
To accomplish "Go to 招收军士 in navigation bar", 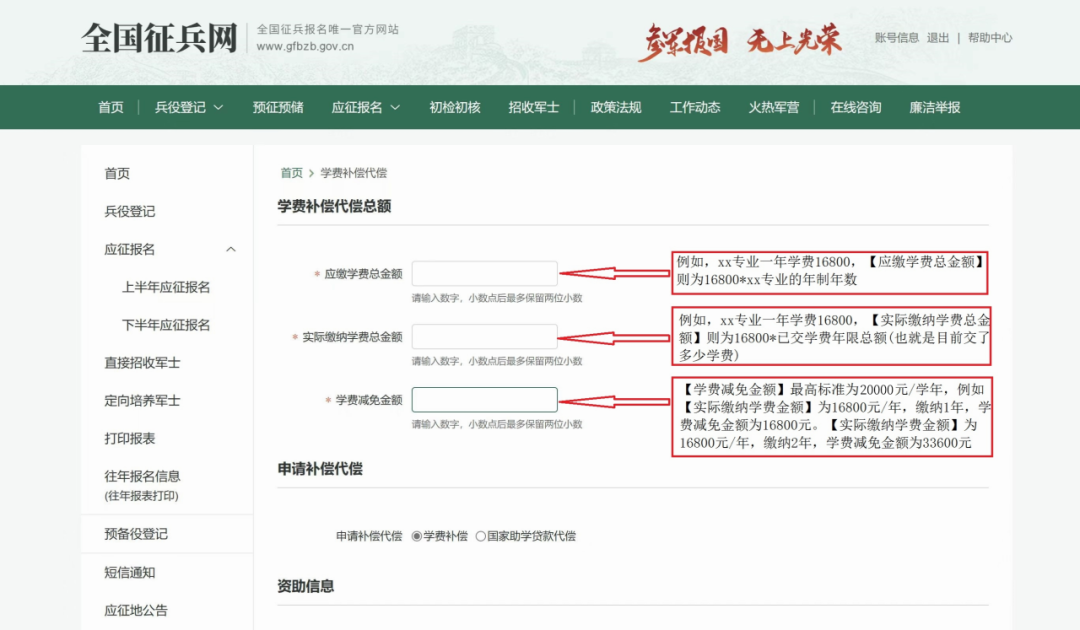I will click(x=533, y=107).
